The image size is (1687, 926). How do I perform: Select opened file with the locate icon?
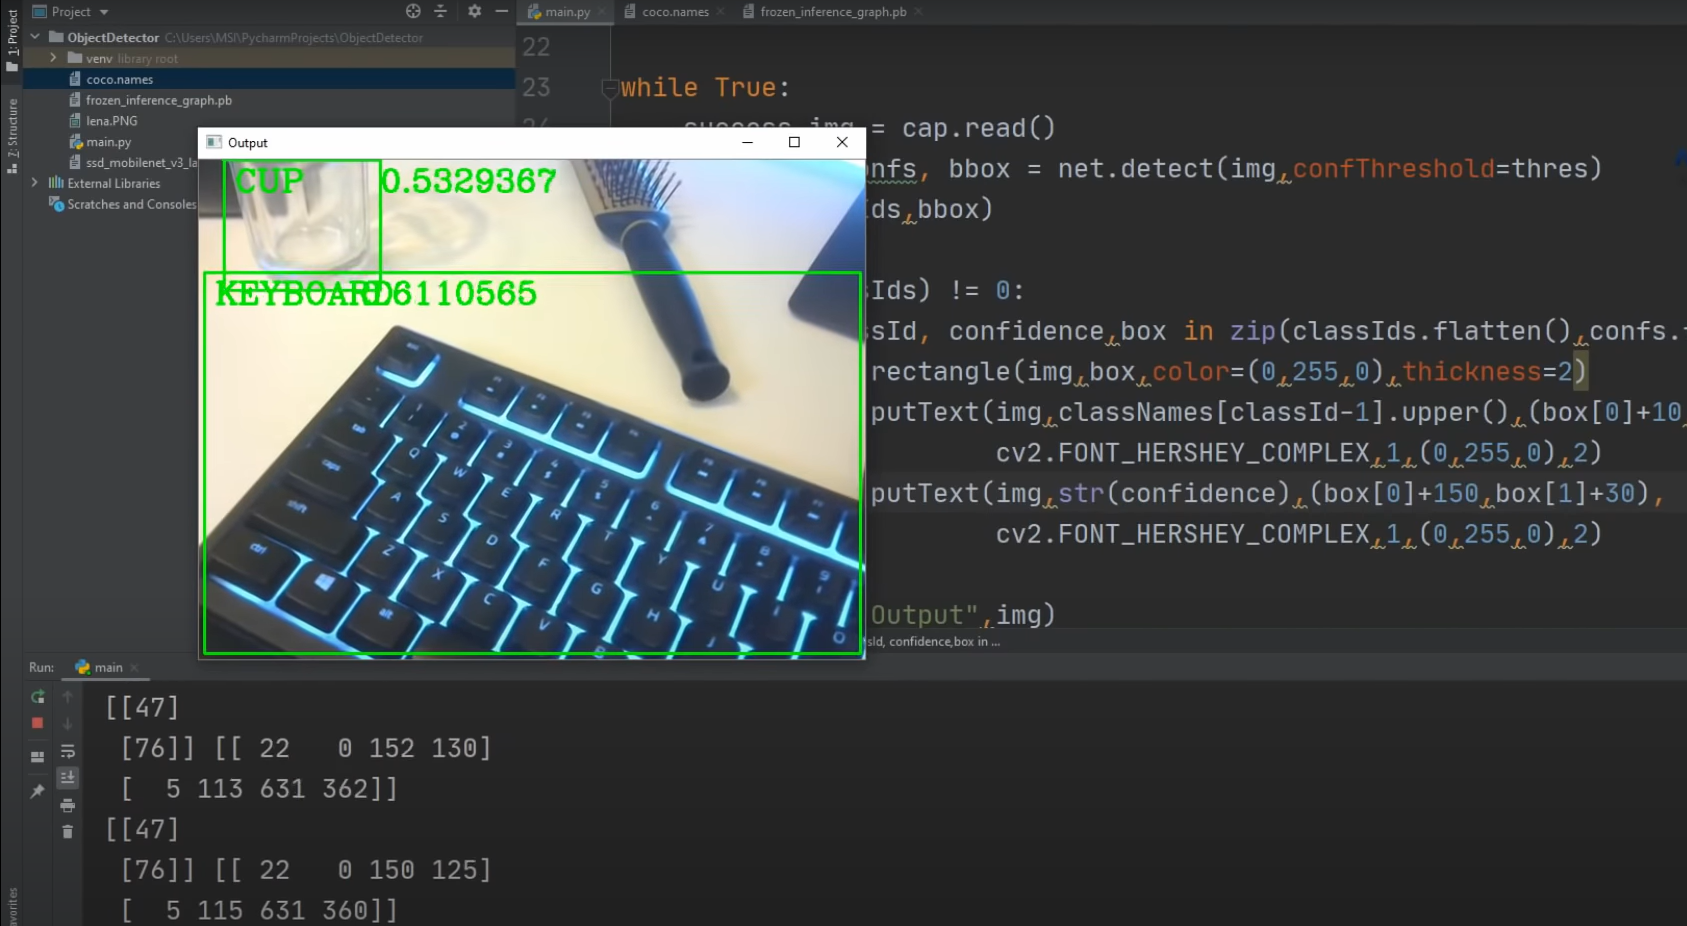411,11
